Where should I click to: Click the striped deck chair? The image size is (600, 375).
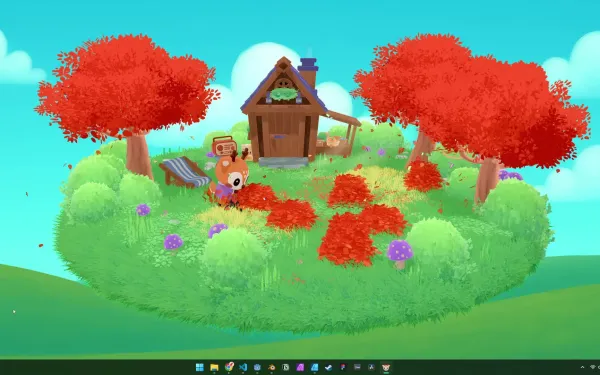coord(185,172)
